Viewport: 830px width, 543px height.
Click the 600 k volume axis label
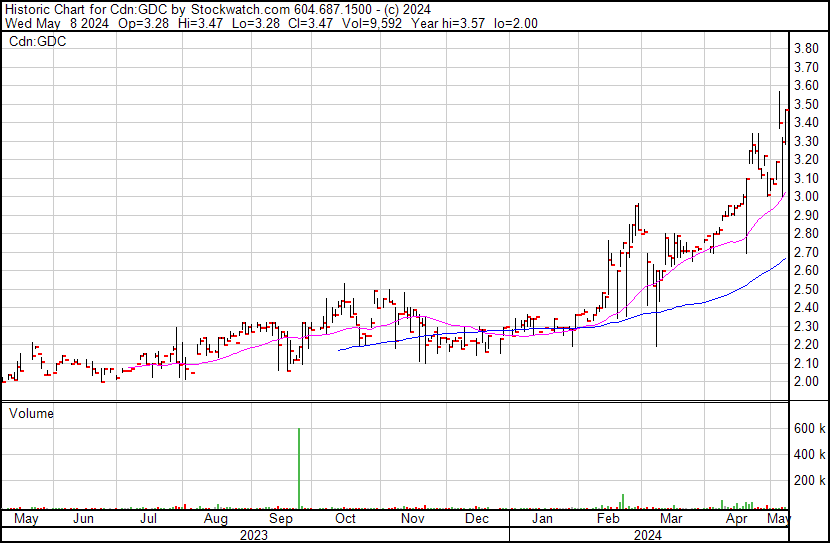(x=810, y=429)
